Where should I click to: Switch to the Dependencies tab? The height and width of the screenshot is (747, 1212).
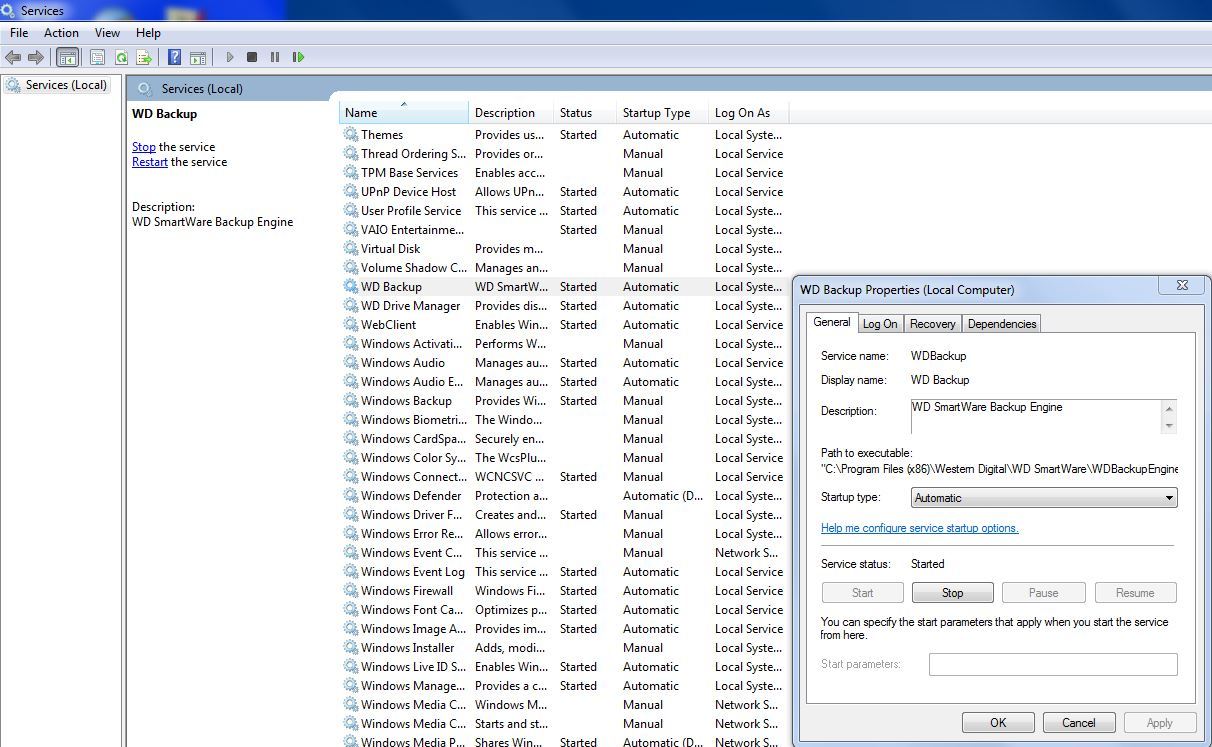[x=1001, y=323]
